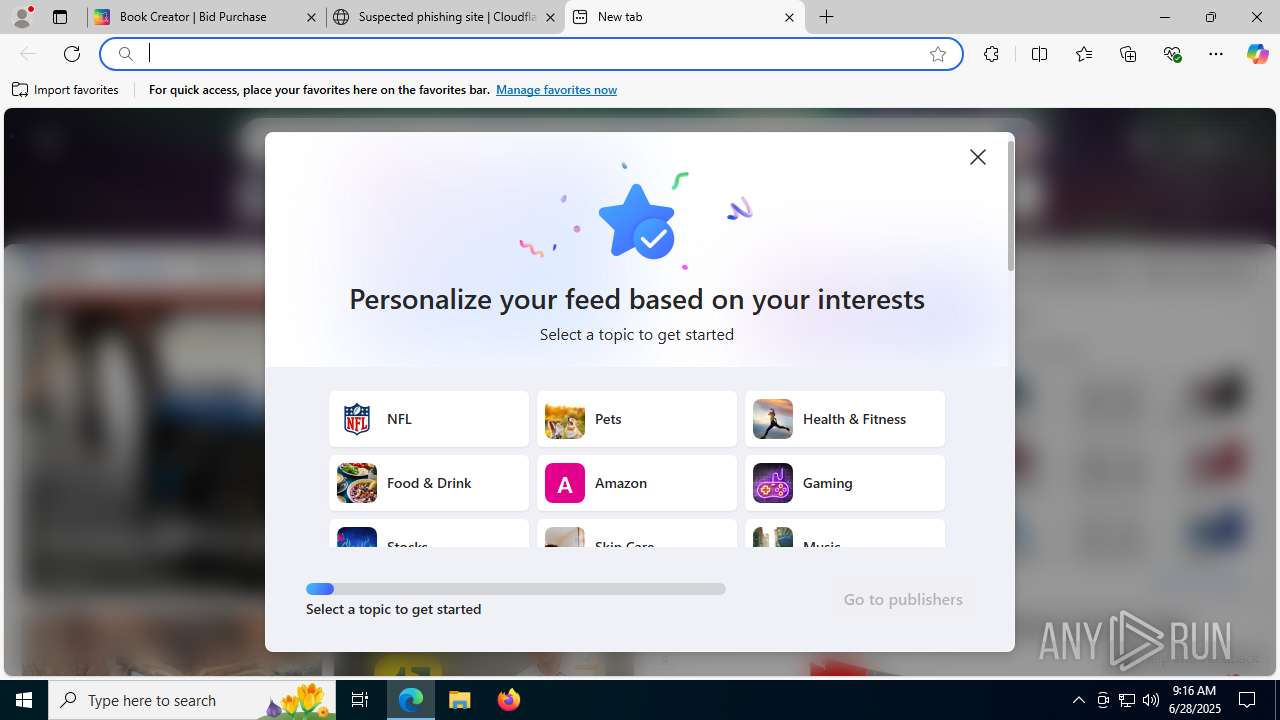Open the network tray icon
Screen dimensions: 1280x720
1126,700
